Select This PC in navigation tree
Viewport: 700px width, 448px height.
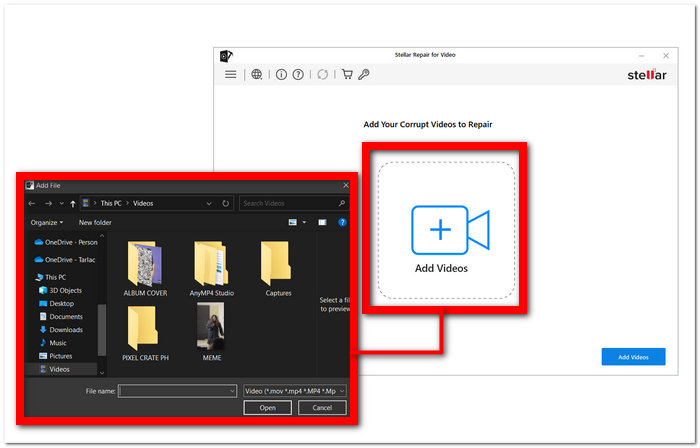[x=50, y=277]
